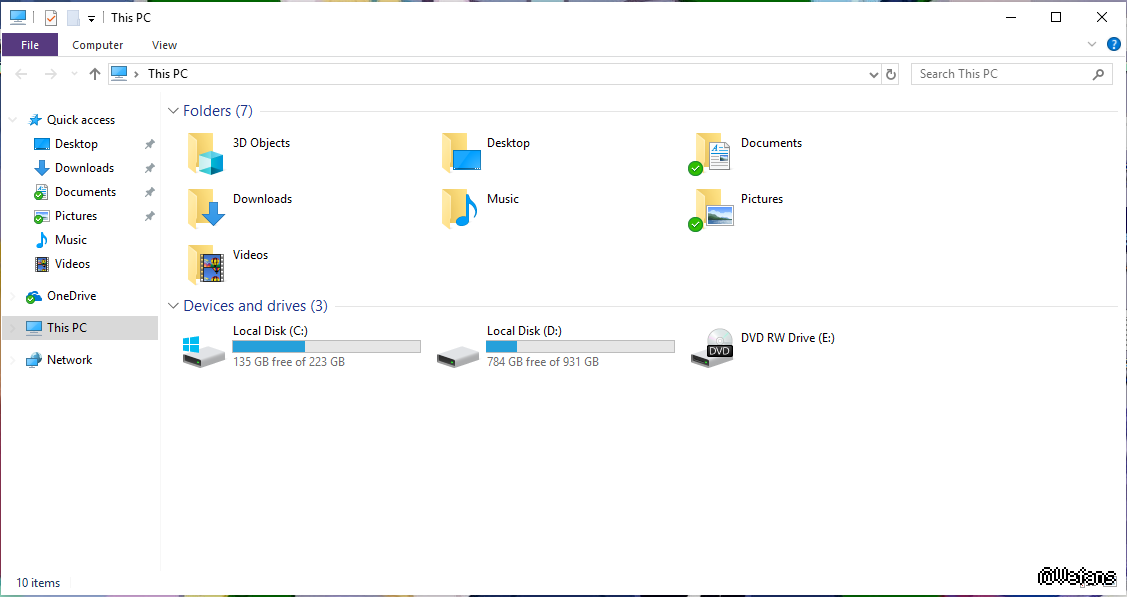Open the View ribbon tab
The image size is (1127, 597).
click(164, 45)
